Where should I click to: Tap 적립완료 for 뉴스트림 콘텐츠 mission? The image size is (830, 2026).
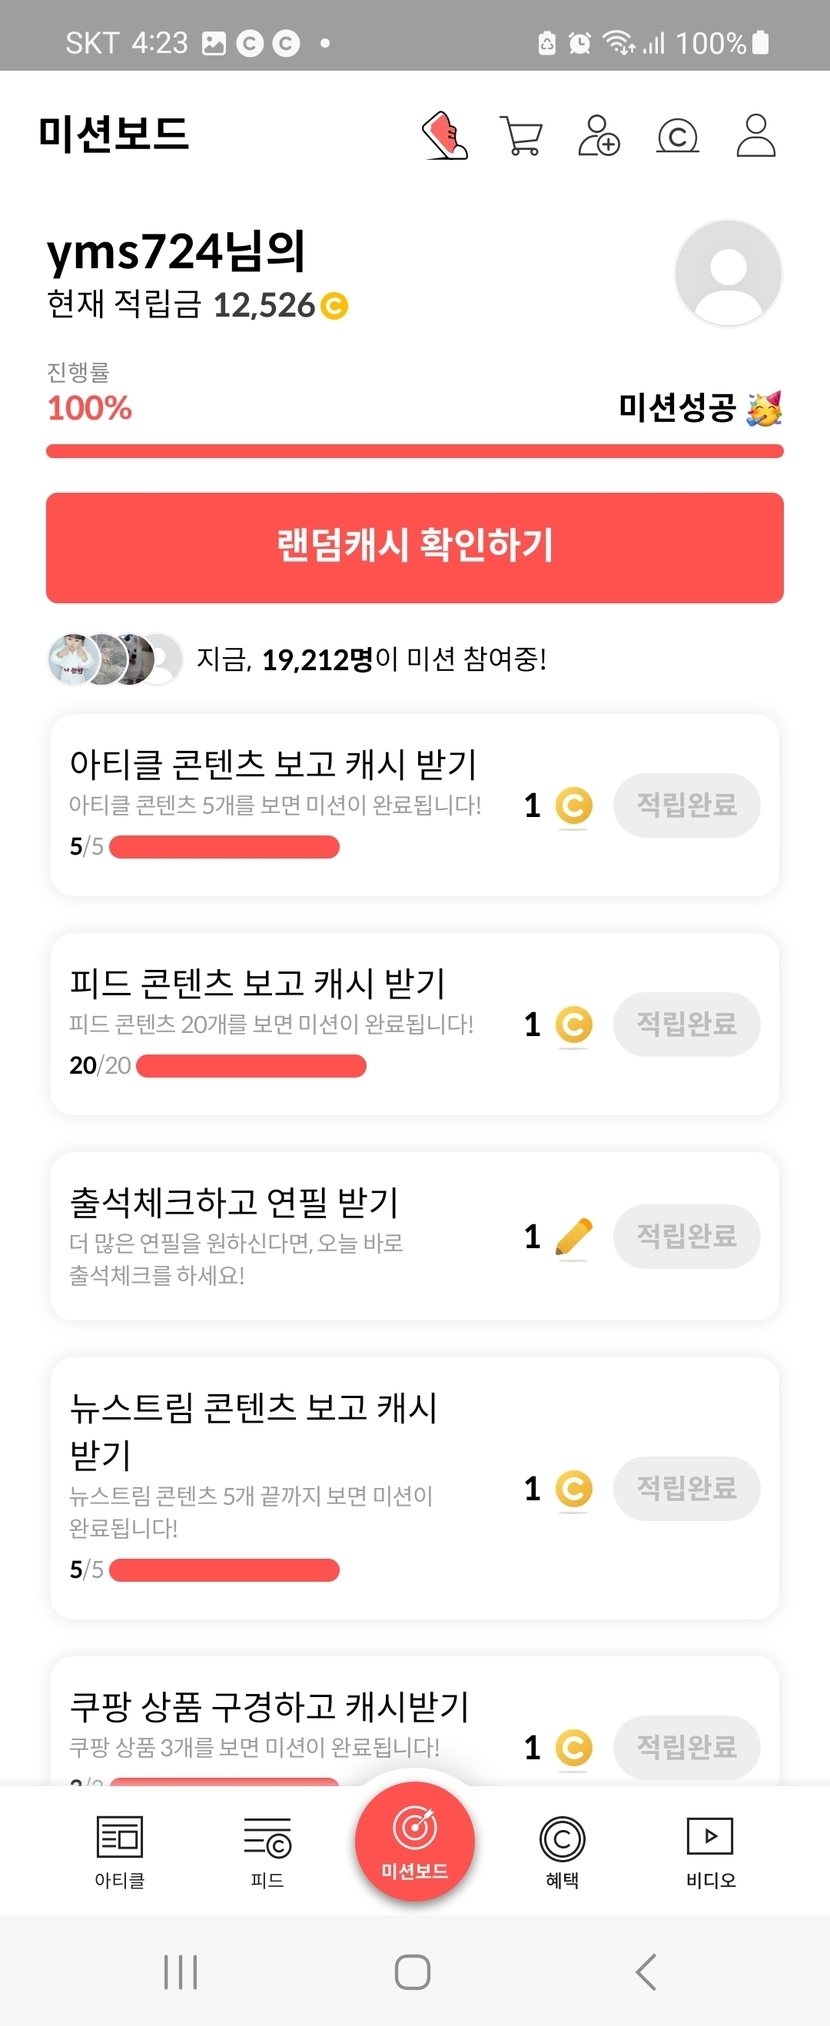(686, 1489)
